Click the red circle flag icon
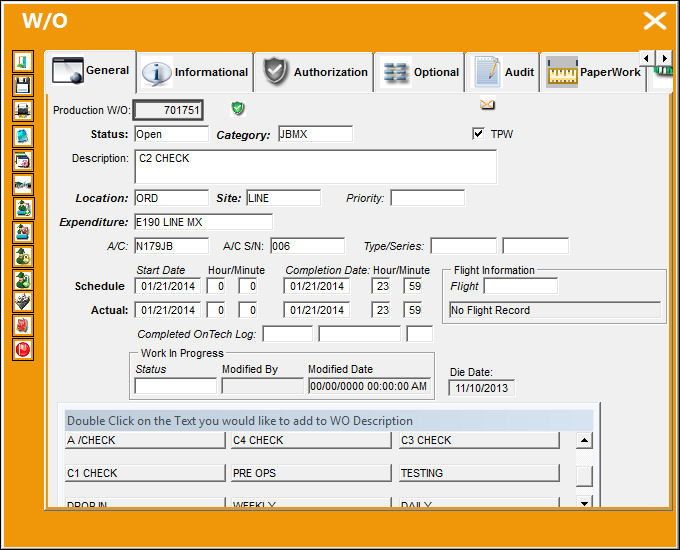680x550 pixels. tap(23, 350)
